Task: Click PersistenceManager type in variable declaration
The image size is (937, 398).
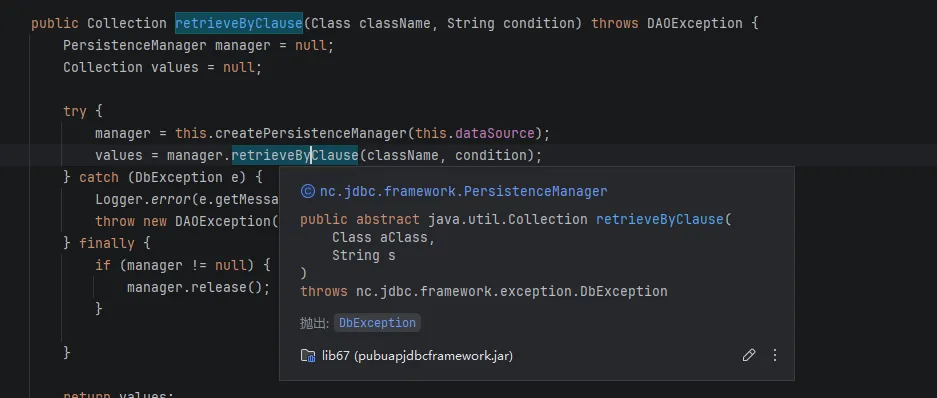Action: (135, 45)
